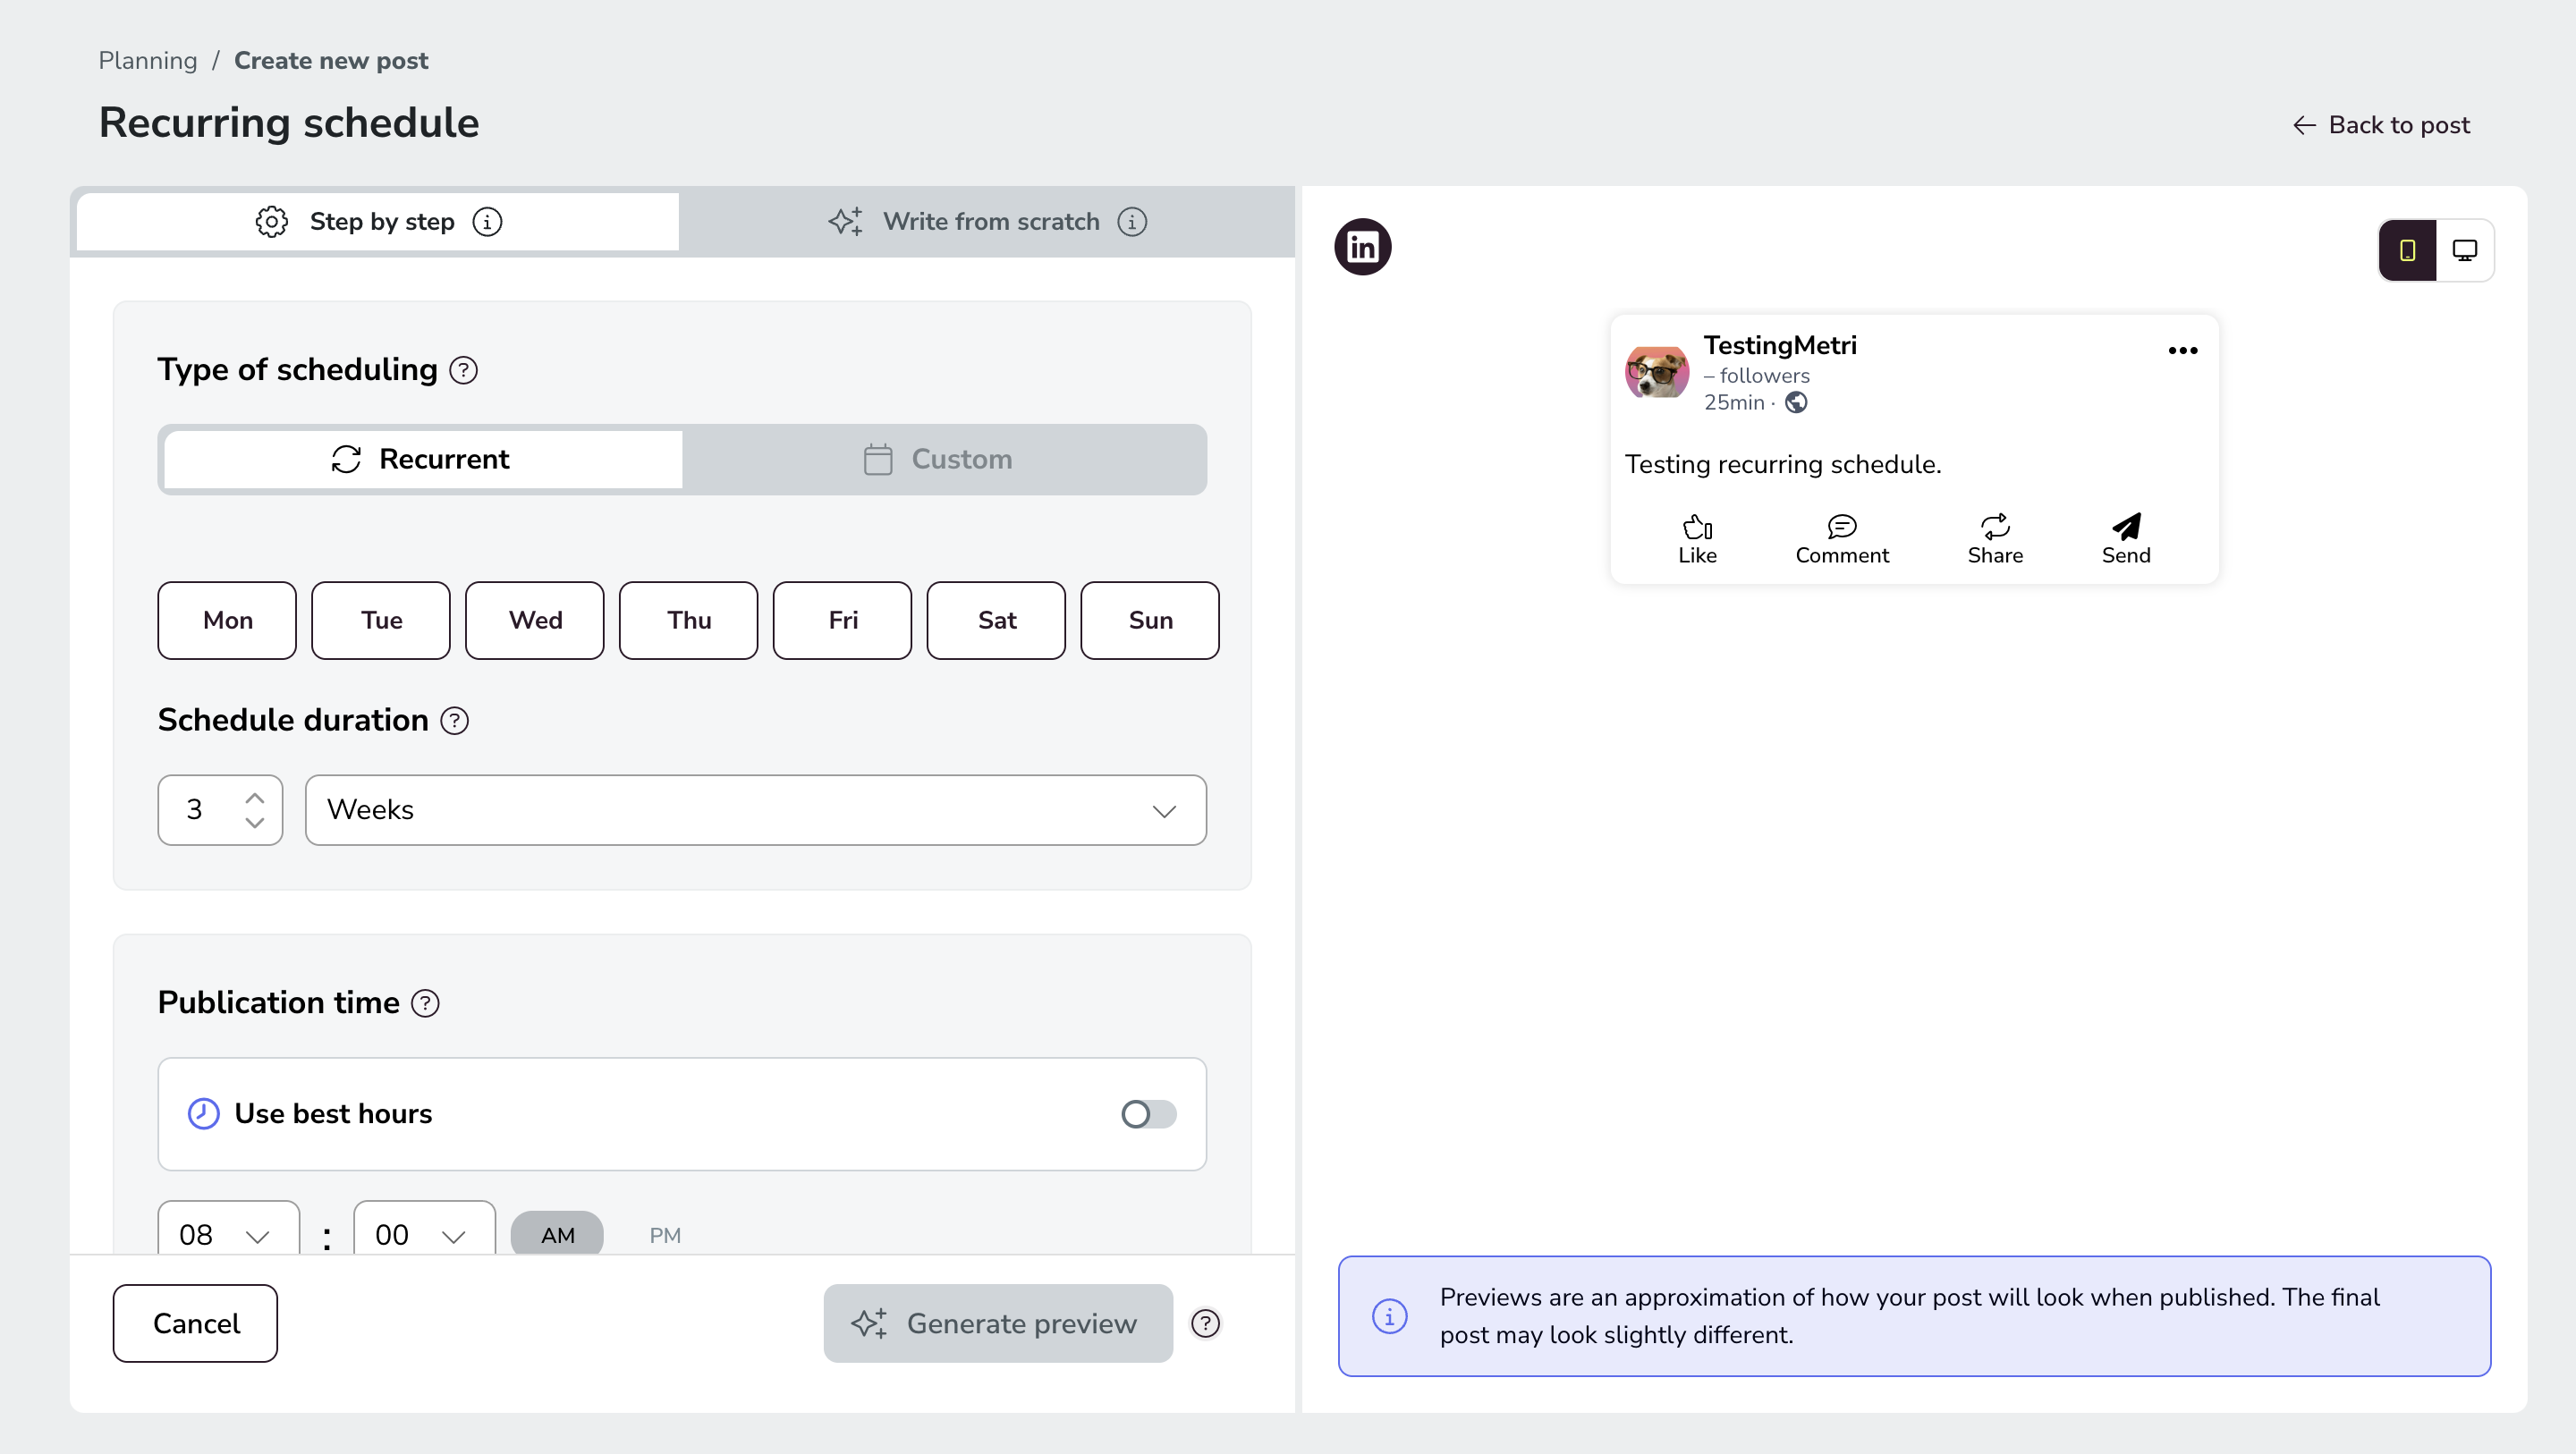Switch preview to desktop view icon
This screenshot has height=1454, width=2576.
pos(2465,250)
